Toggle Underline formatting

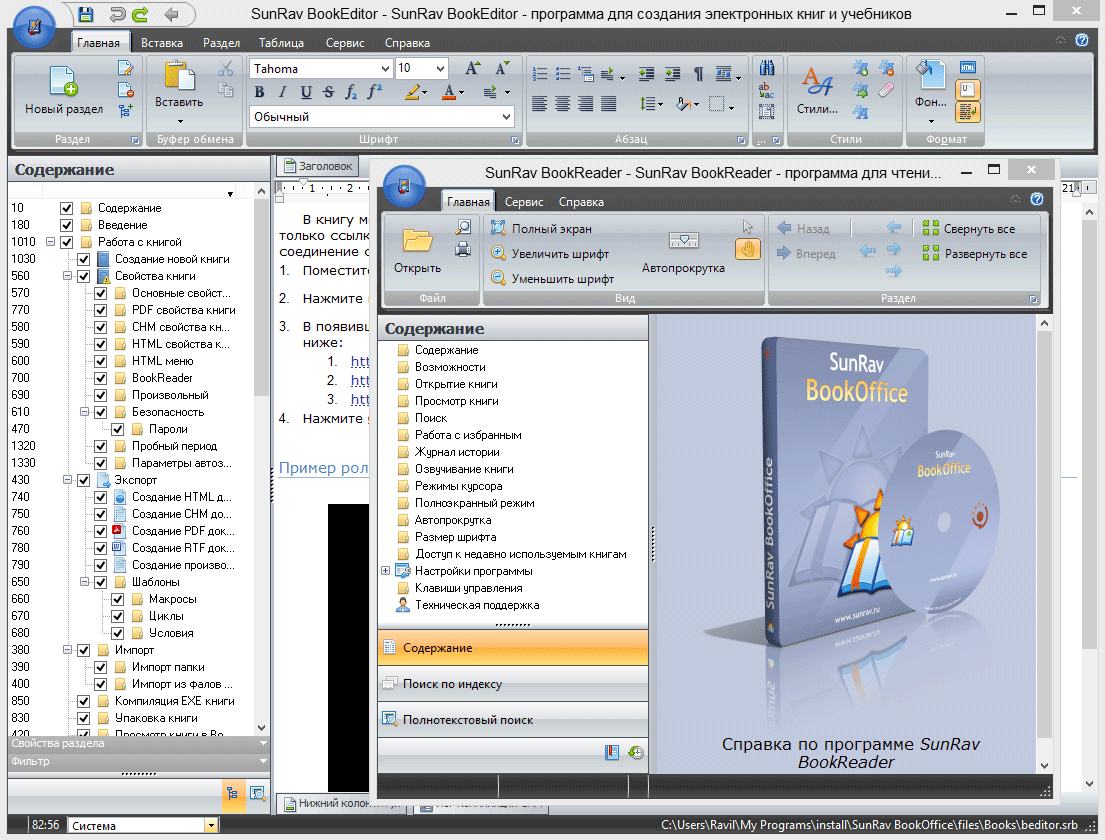coord(306,92)
